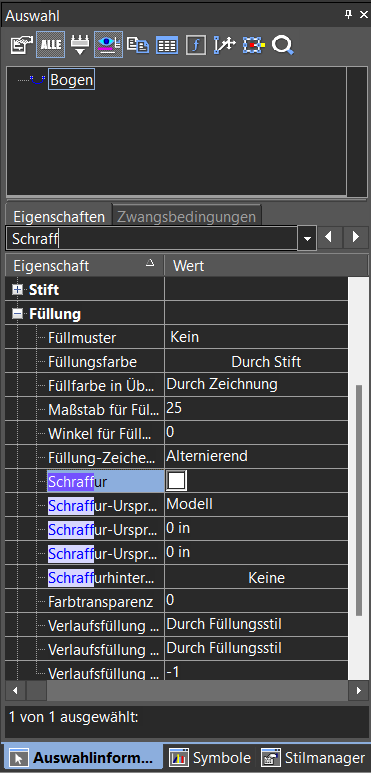
Task: Click the white Schraffur color swatch
Action: coord(176,481)
